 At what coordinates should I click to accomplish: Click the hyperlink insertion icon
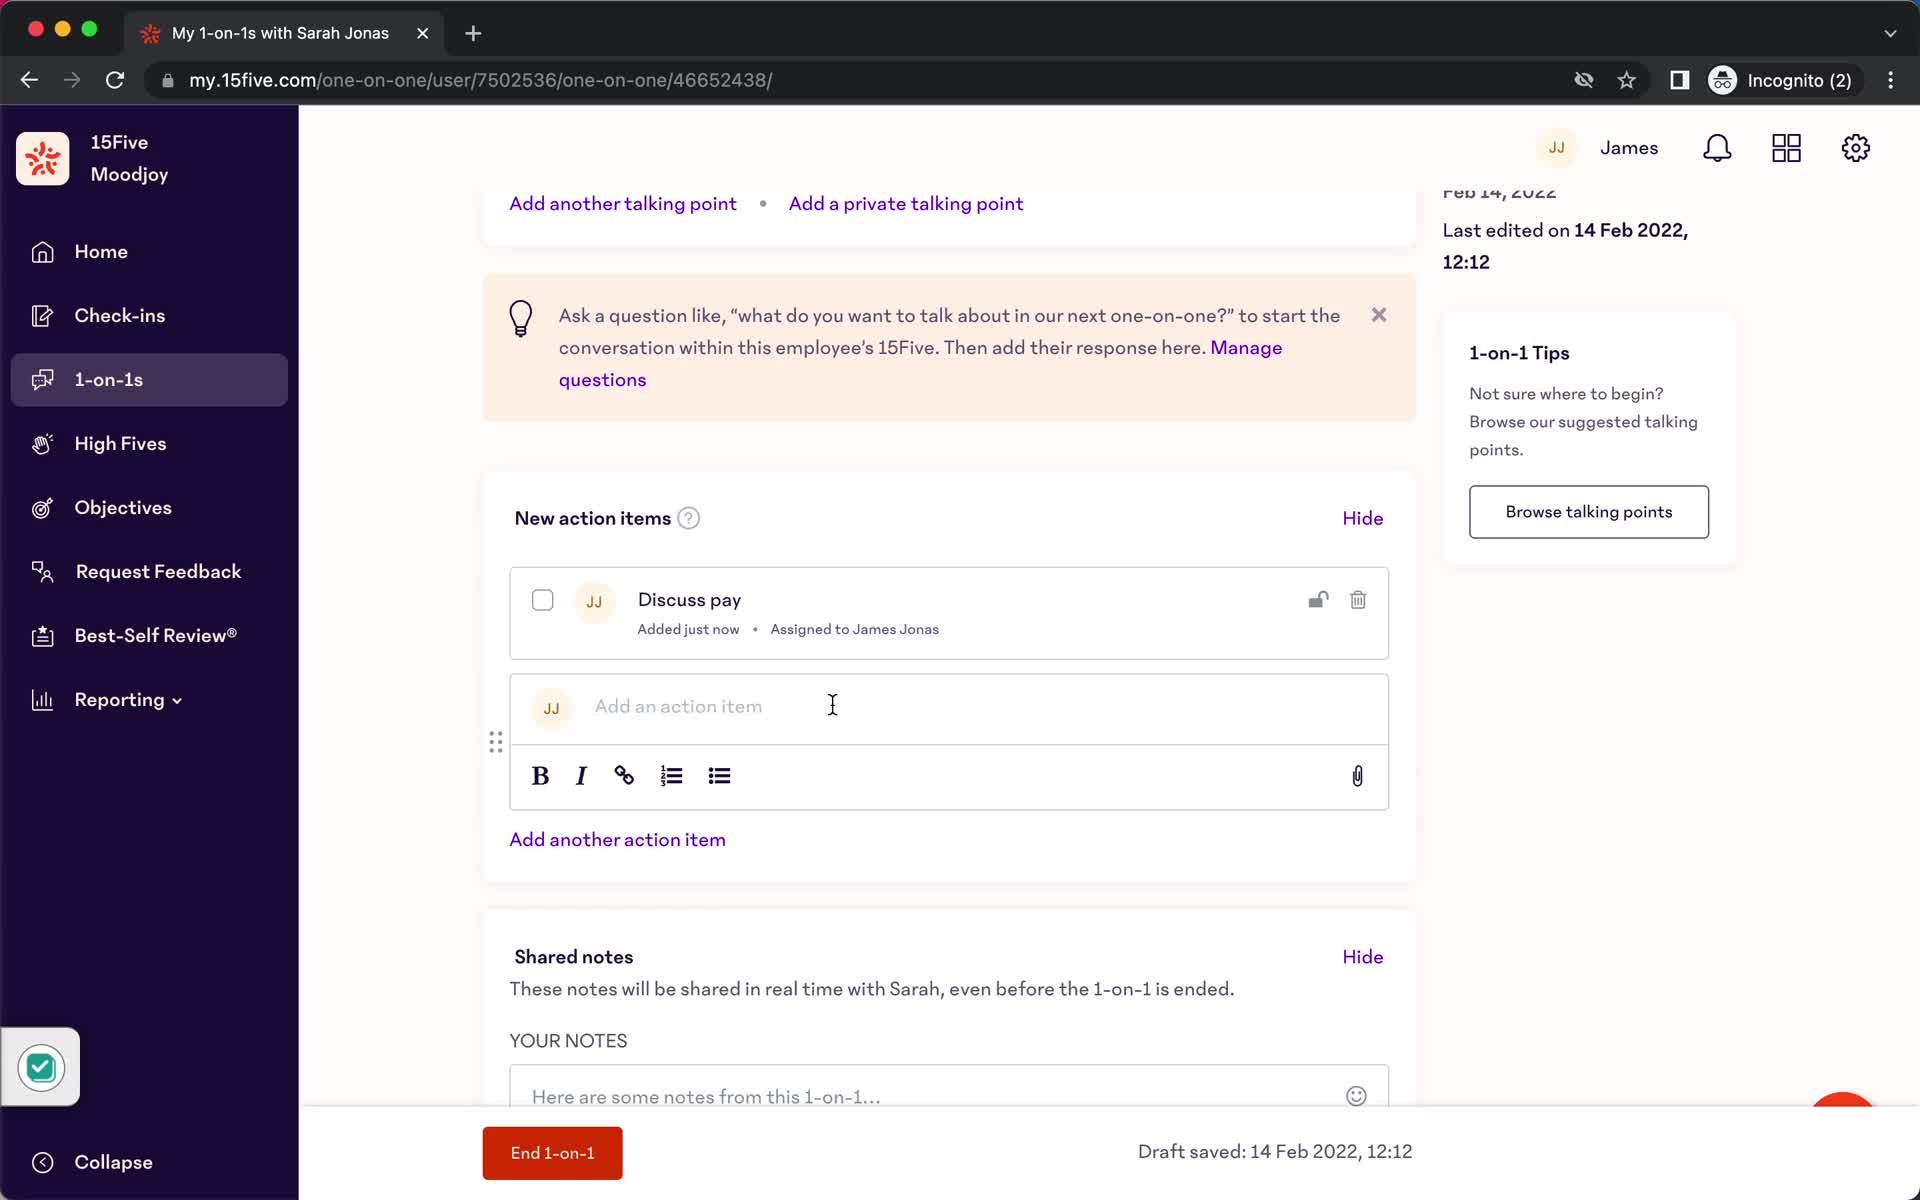tap(625, 776)
